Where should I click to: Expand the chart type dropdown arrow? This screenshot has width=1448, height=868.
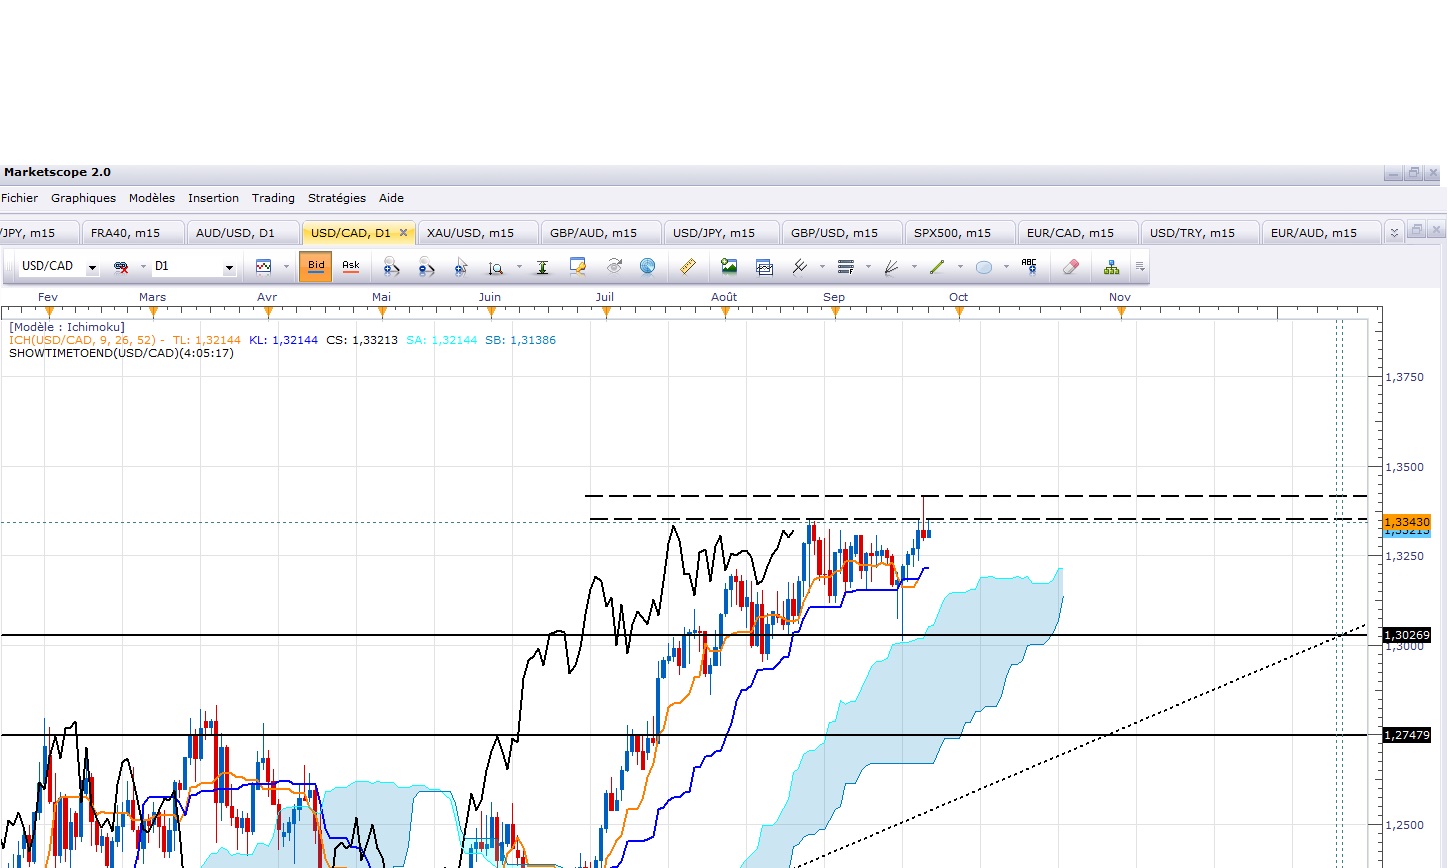[x=286, y=267]
